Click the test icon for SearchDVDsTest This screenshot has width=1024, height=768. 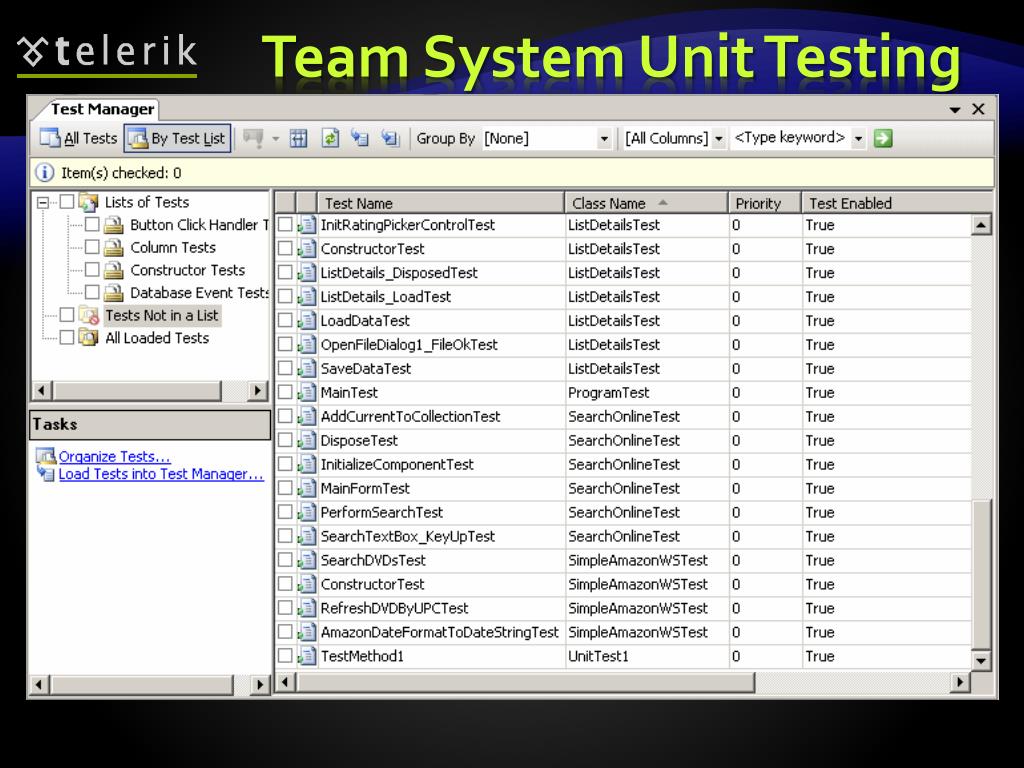point(307,560)
